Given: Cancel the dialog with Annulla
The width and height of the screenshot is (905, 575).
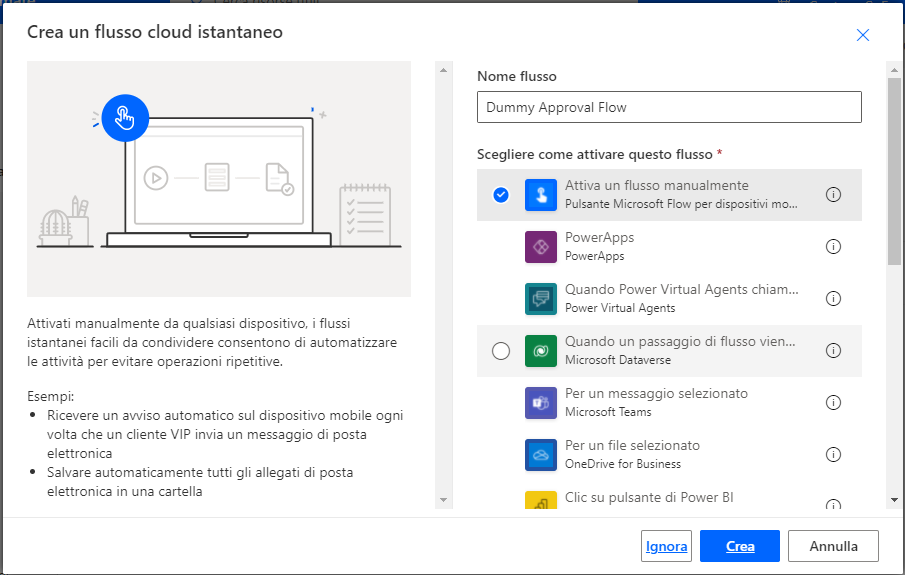Looking at the screenshot, I should pos(833,546).
